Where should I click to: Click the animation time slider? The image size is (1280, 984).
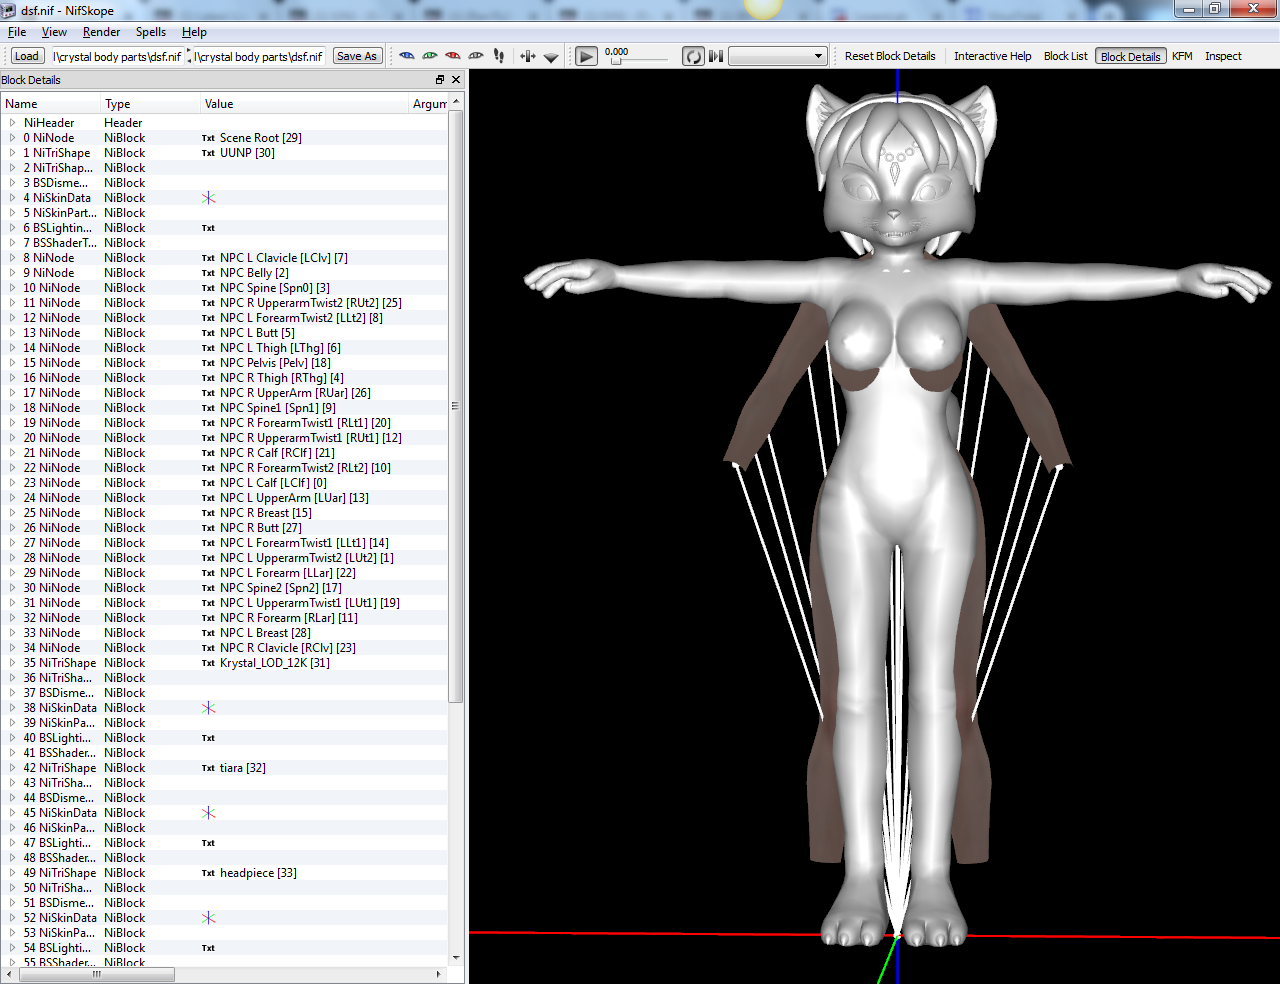[640, 61]
